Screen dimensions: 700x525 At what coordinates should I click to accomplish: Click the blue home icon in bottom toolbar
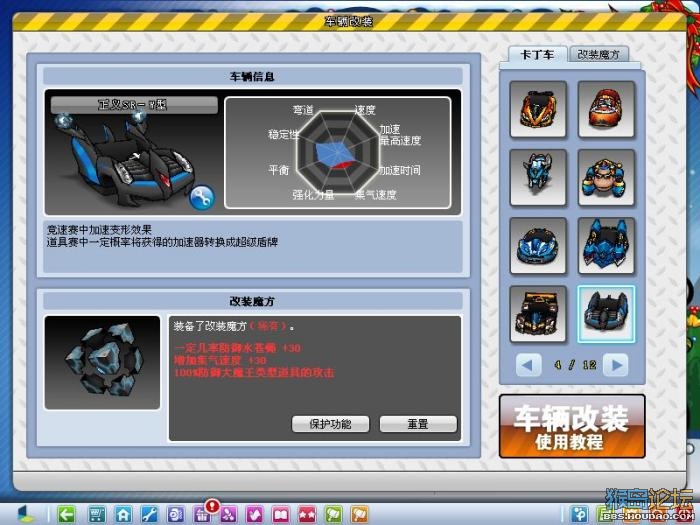click(123, 514)
